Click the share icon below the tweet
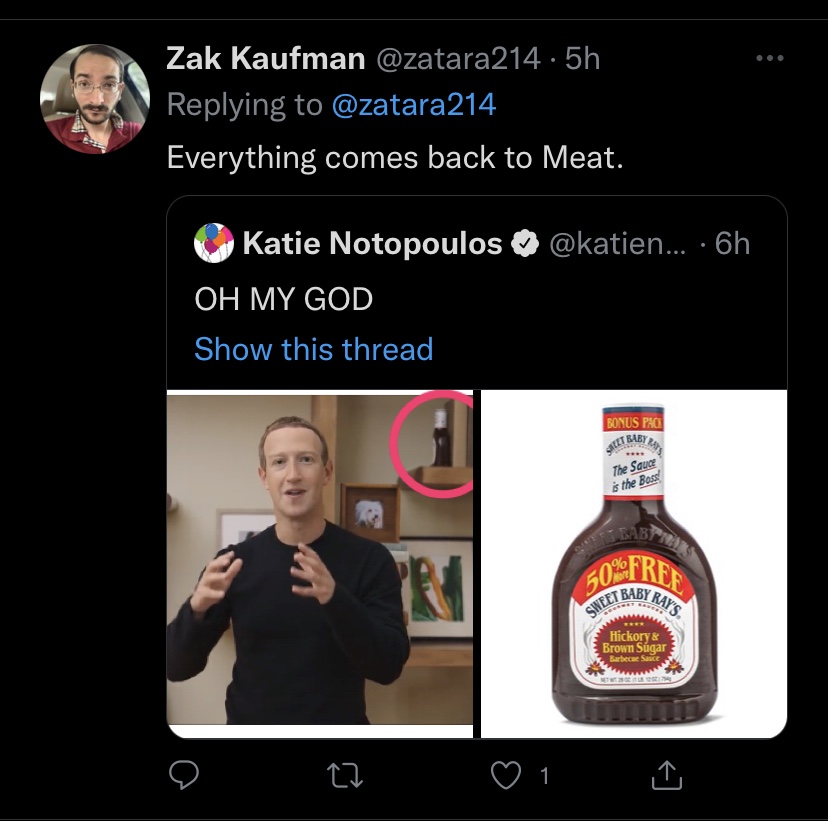 [x=667, y=774]
